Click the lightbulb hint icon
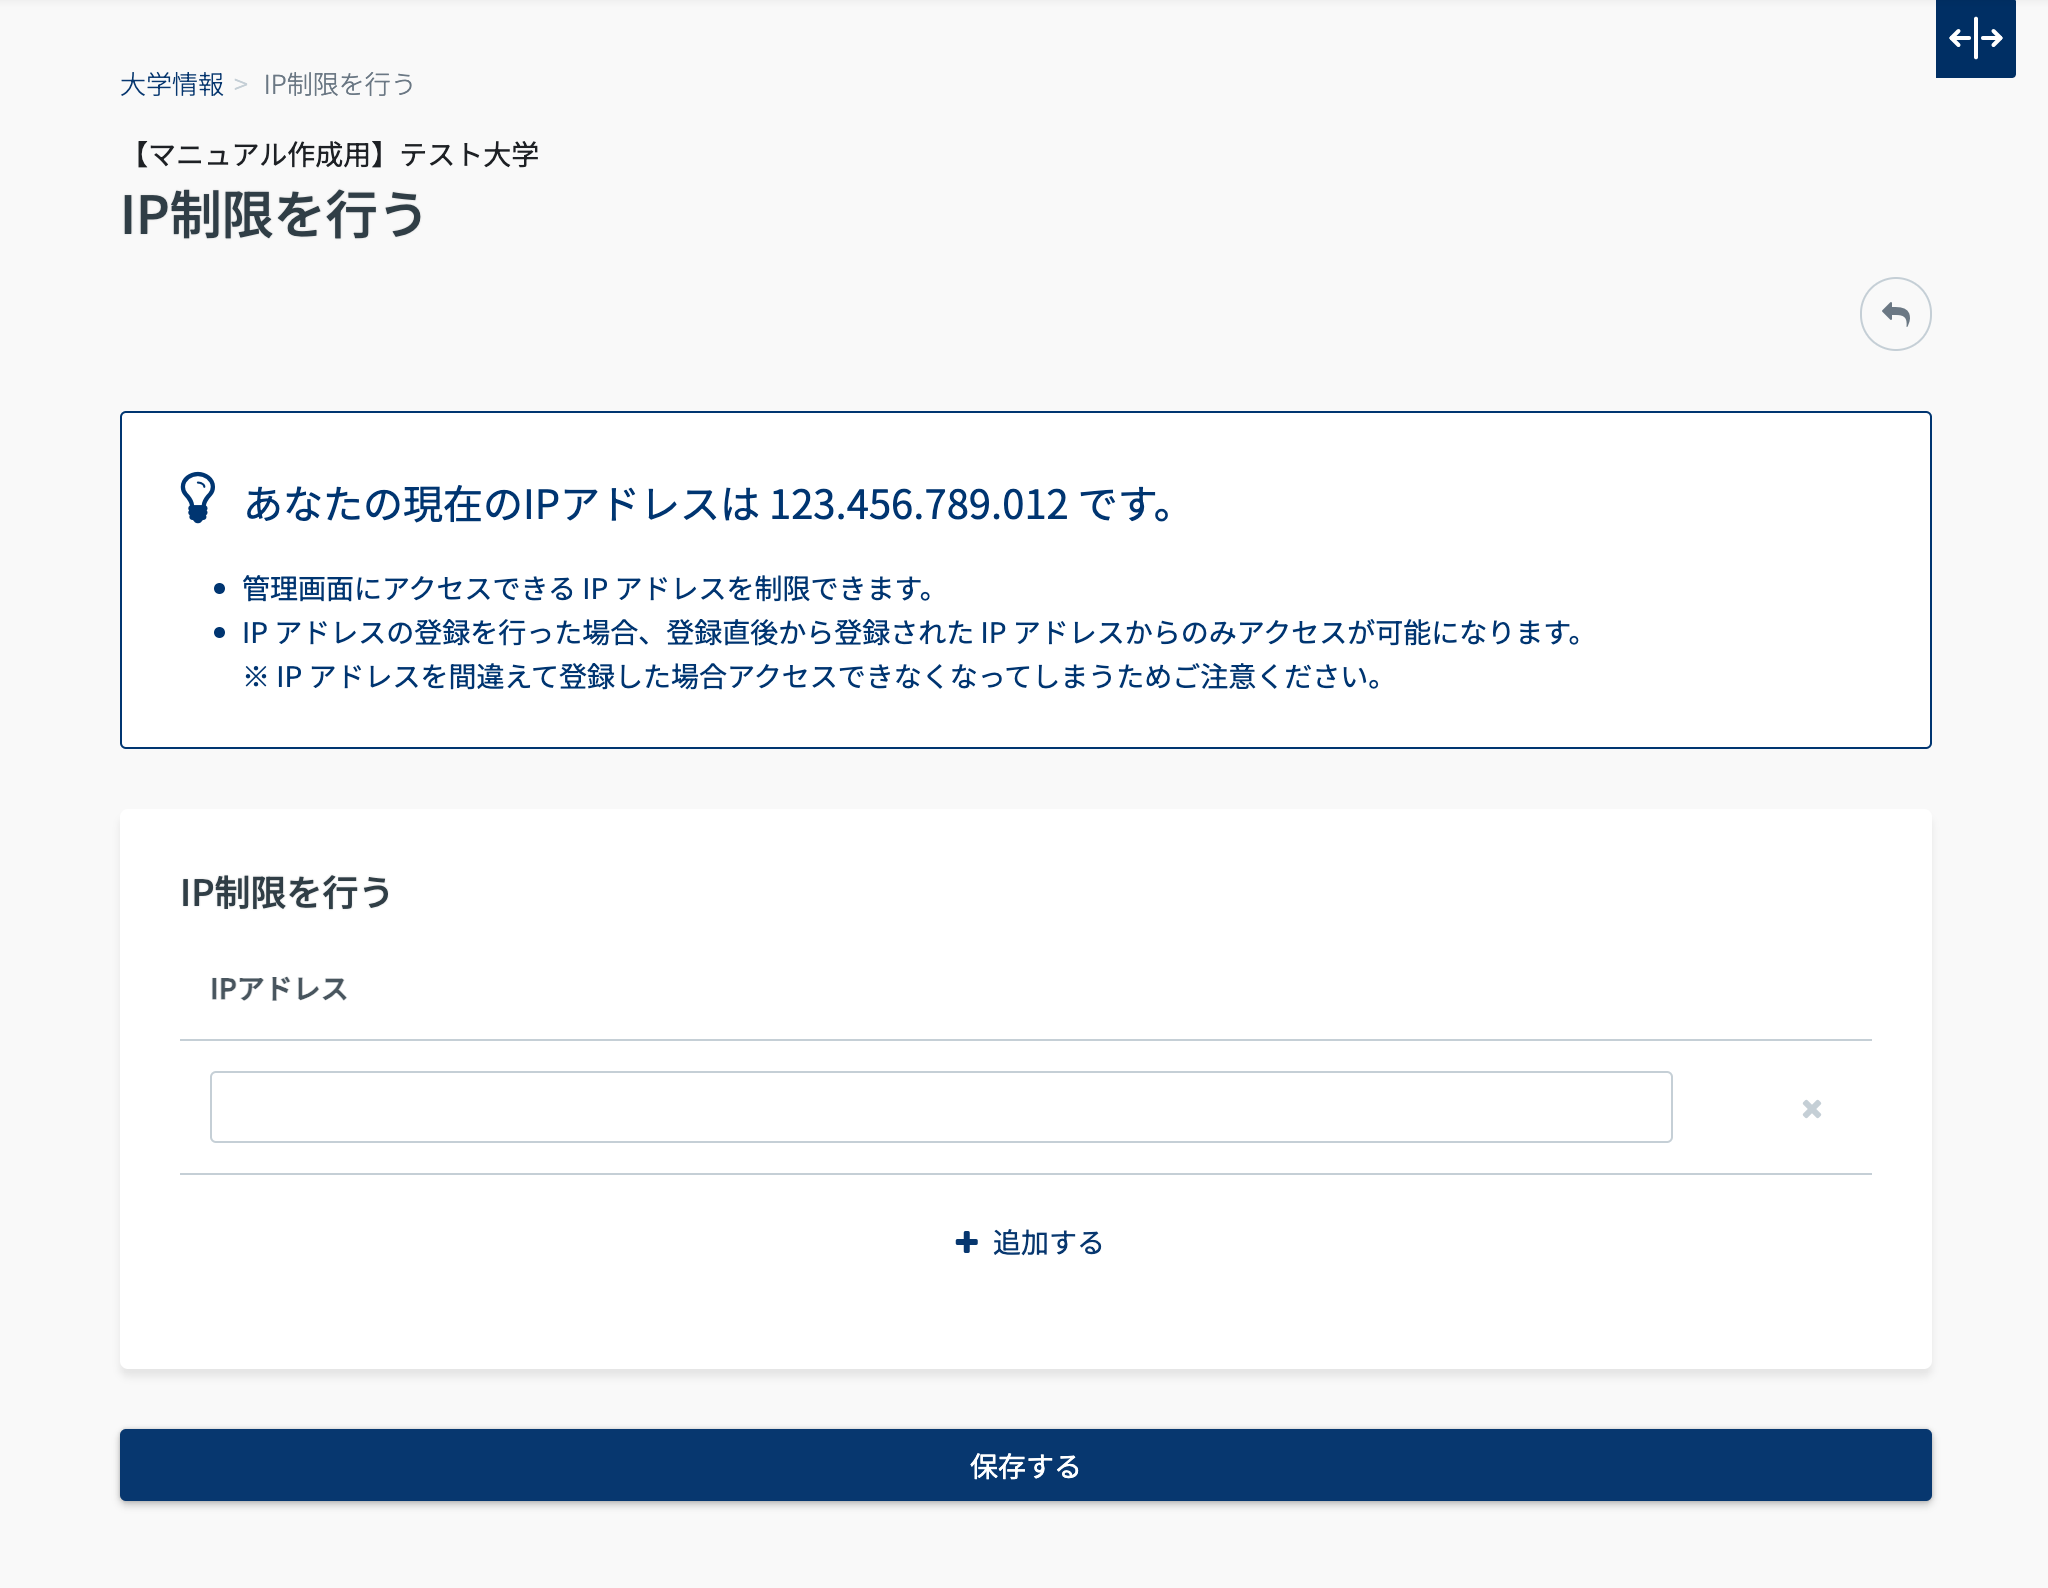This screenshot has height=1588, width=2048. pos(198,497)
